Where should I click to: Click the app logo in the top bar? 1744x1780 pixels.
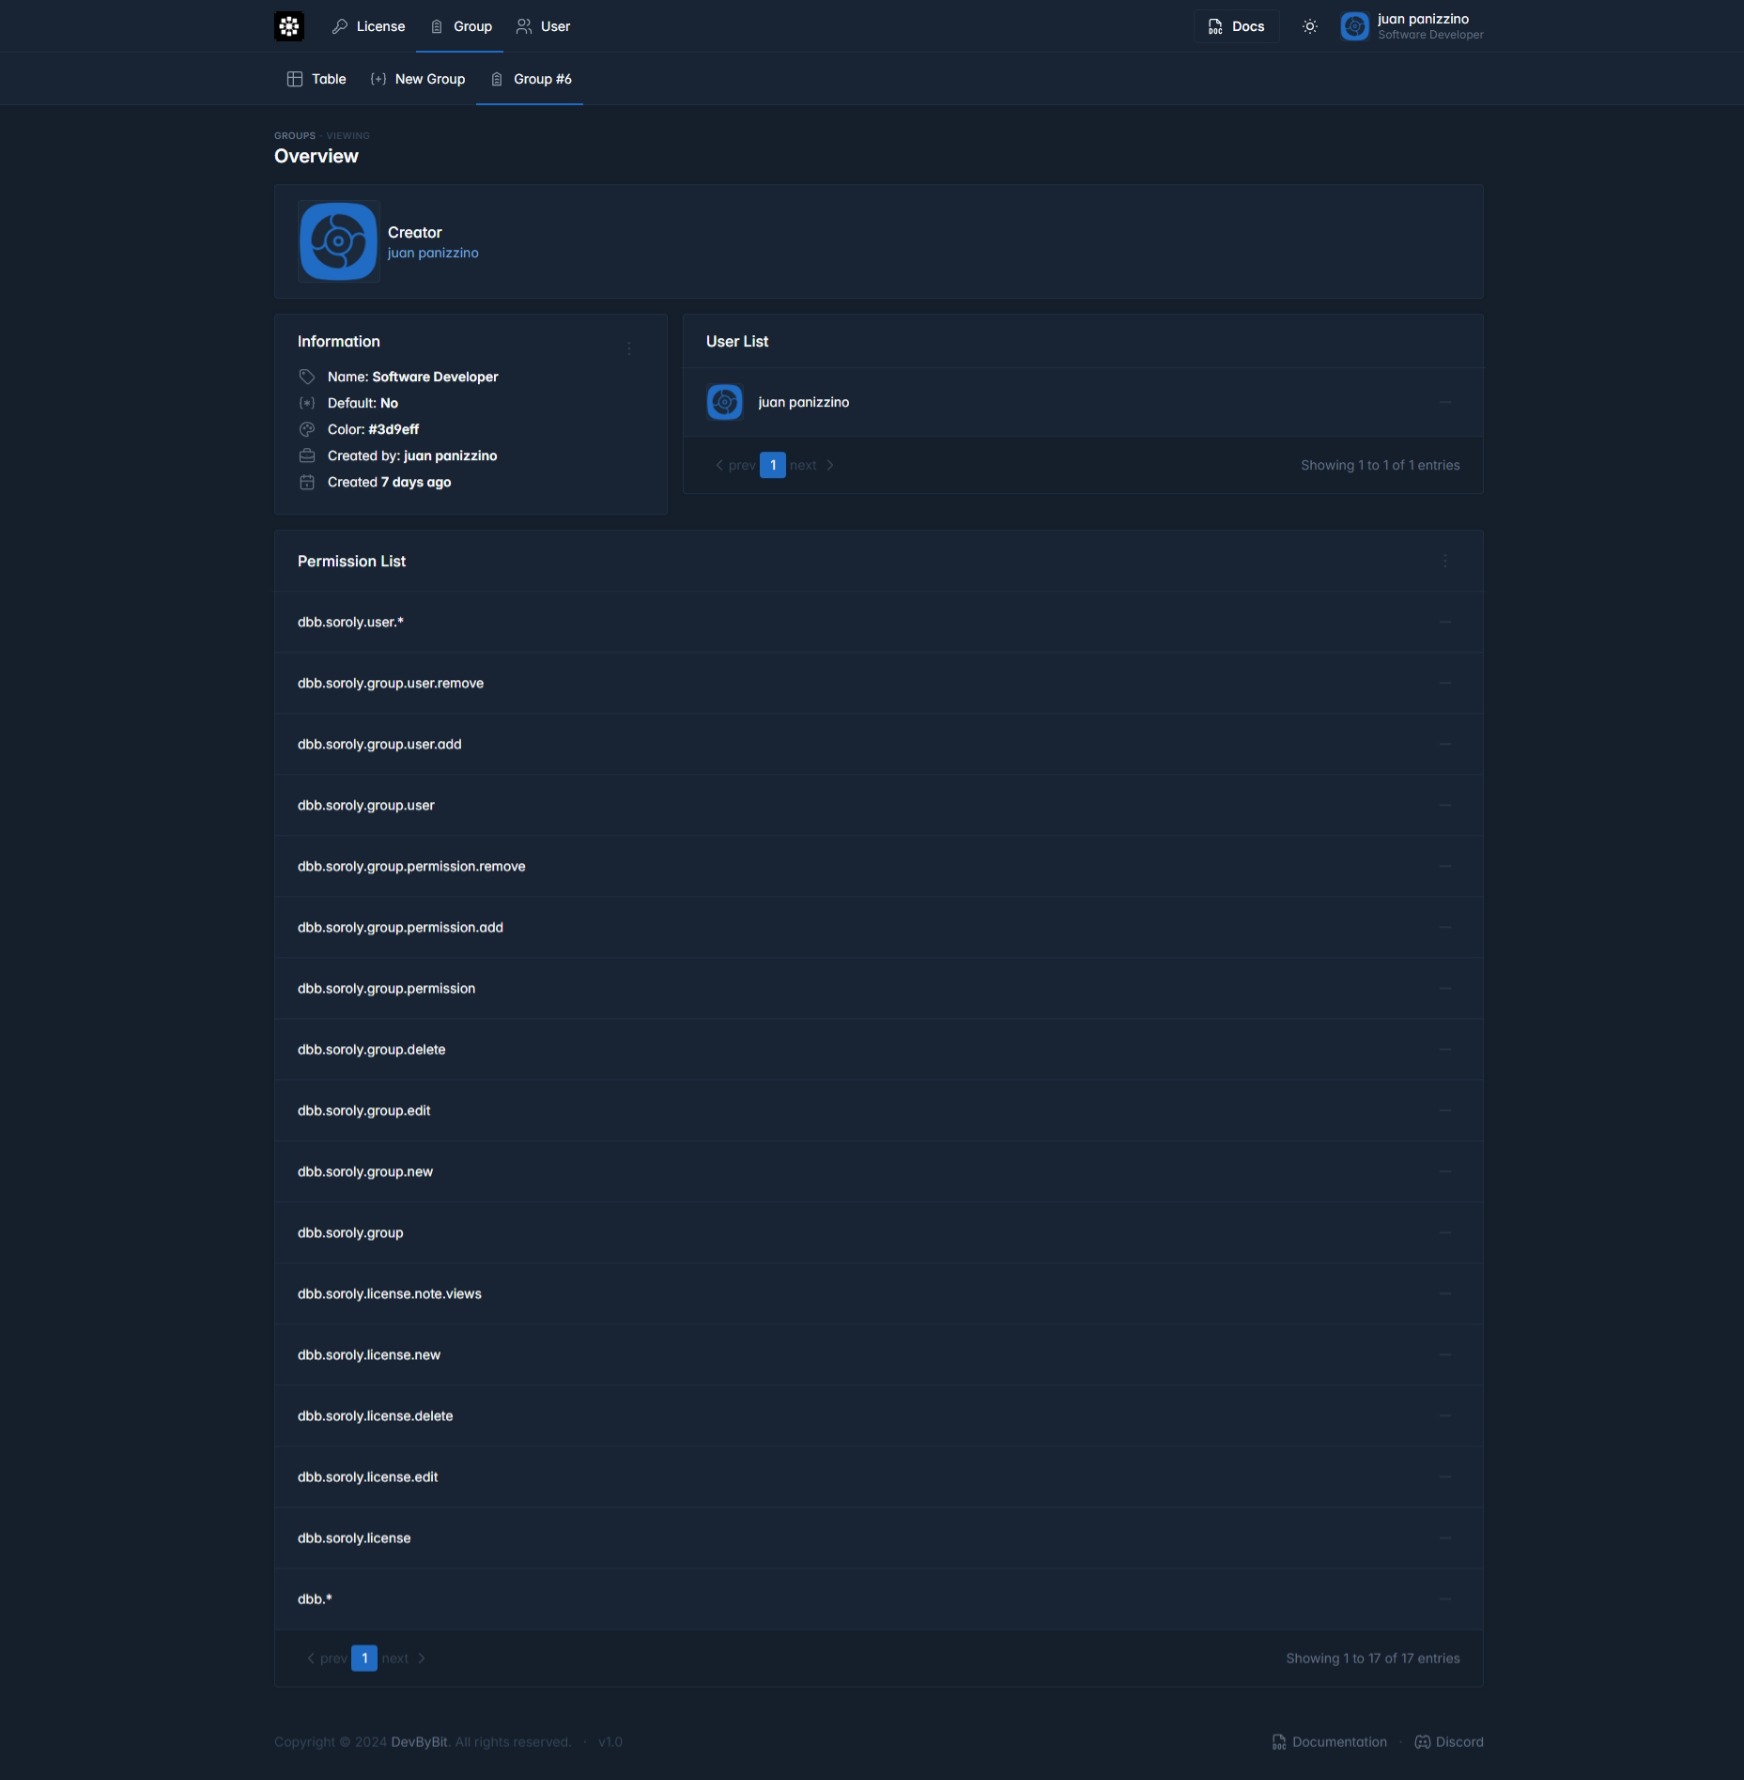[x=289, y=26]
